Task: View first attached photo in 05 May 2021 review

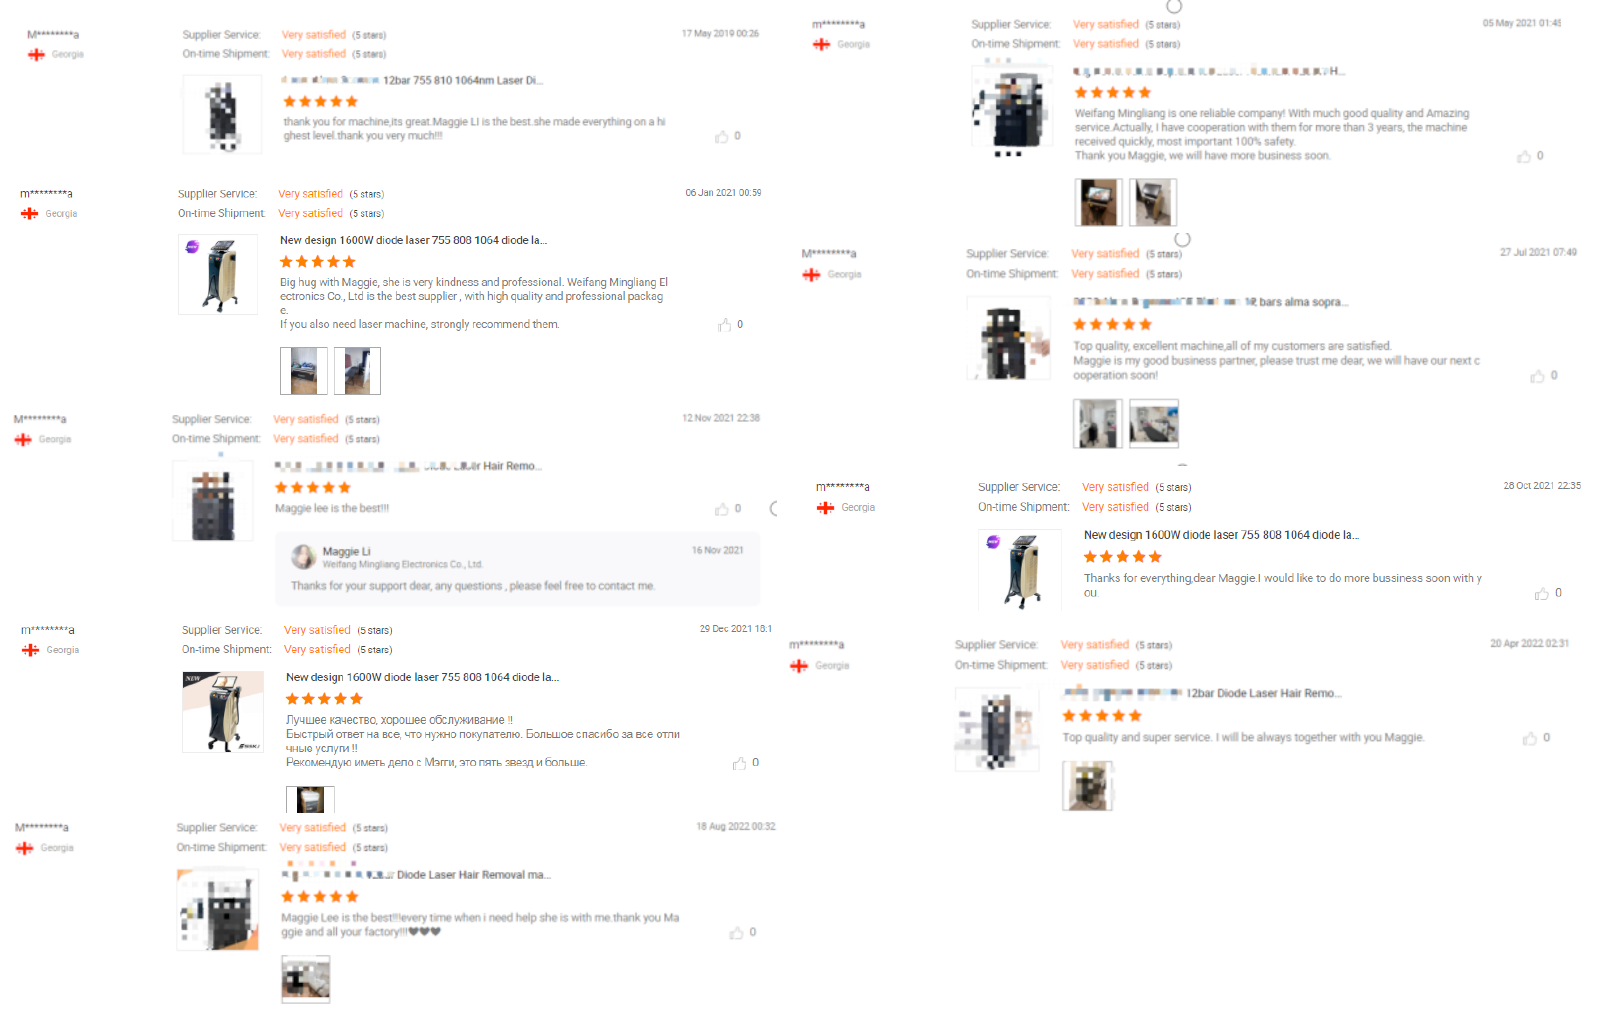Action: [x=1098, y=203]
